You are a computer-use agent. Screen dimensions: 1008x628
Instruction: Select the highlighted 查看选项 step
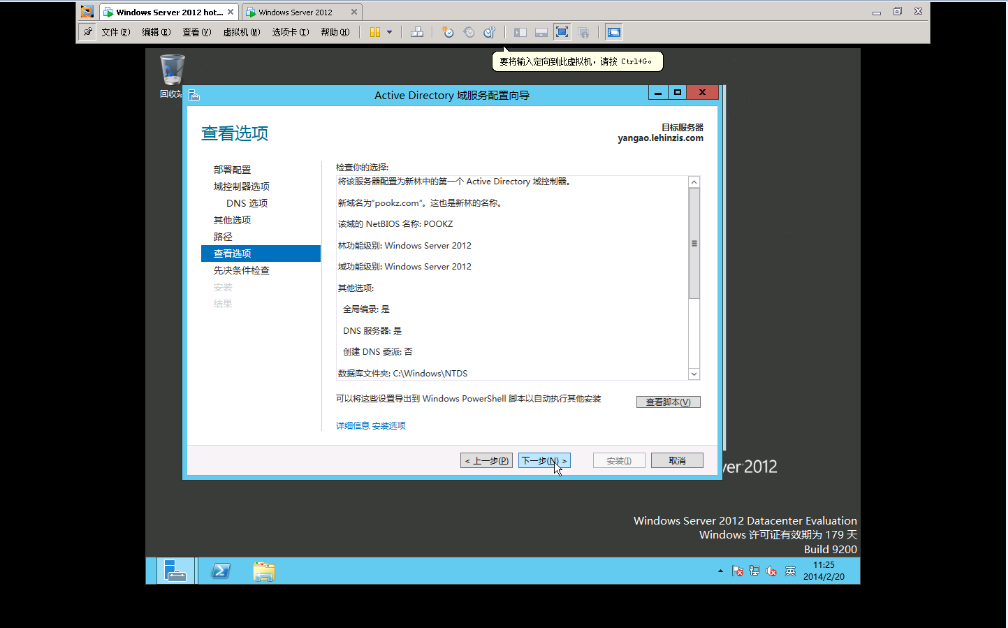260,253
